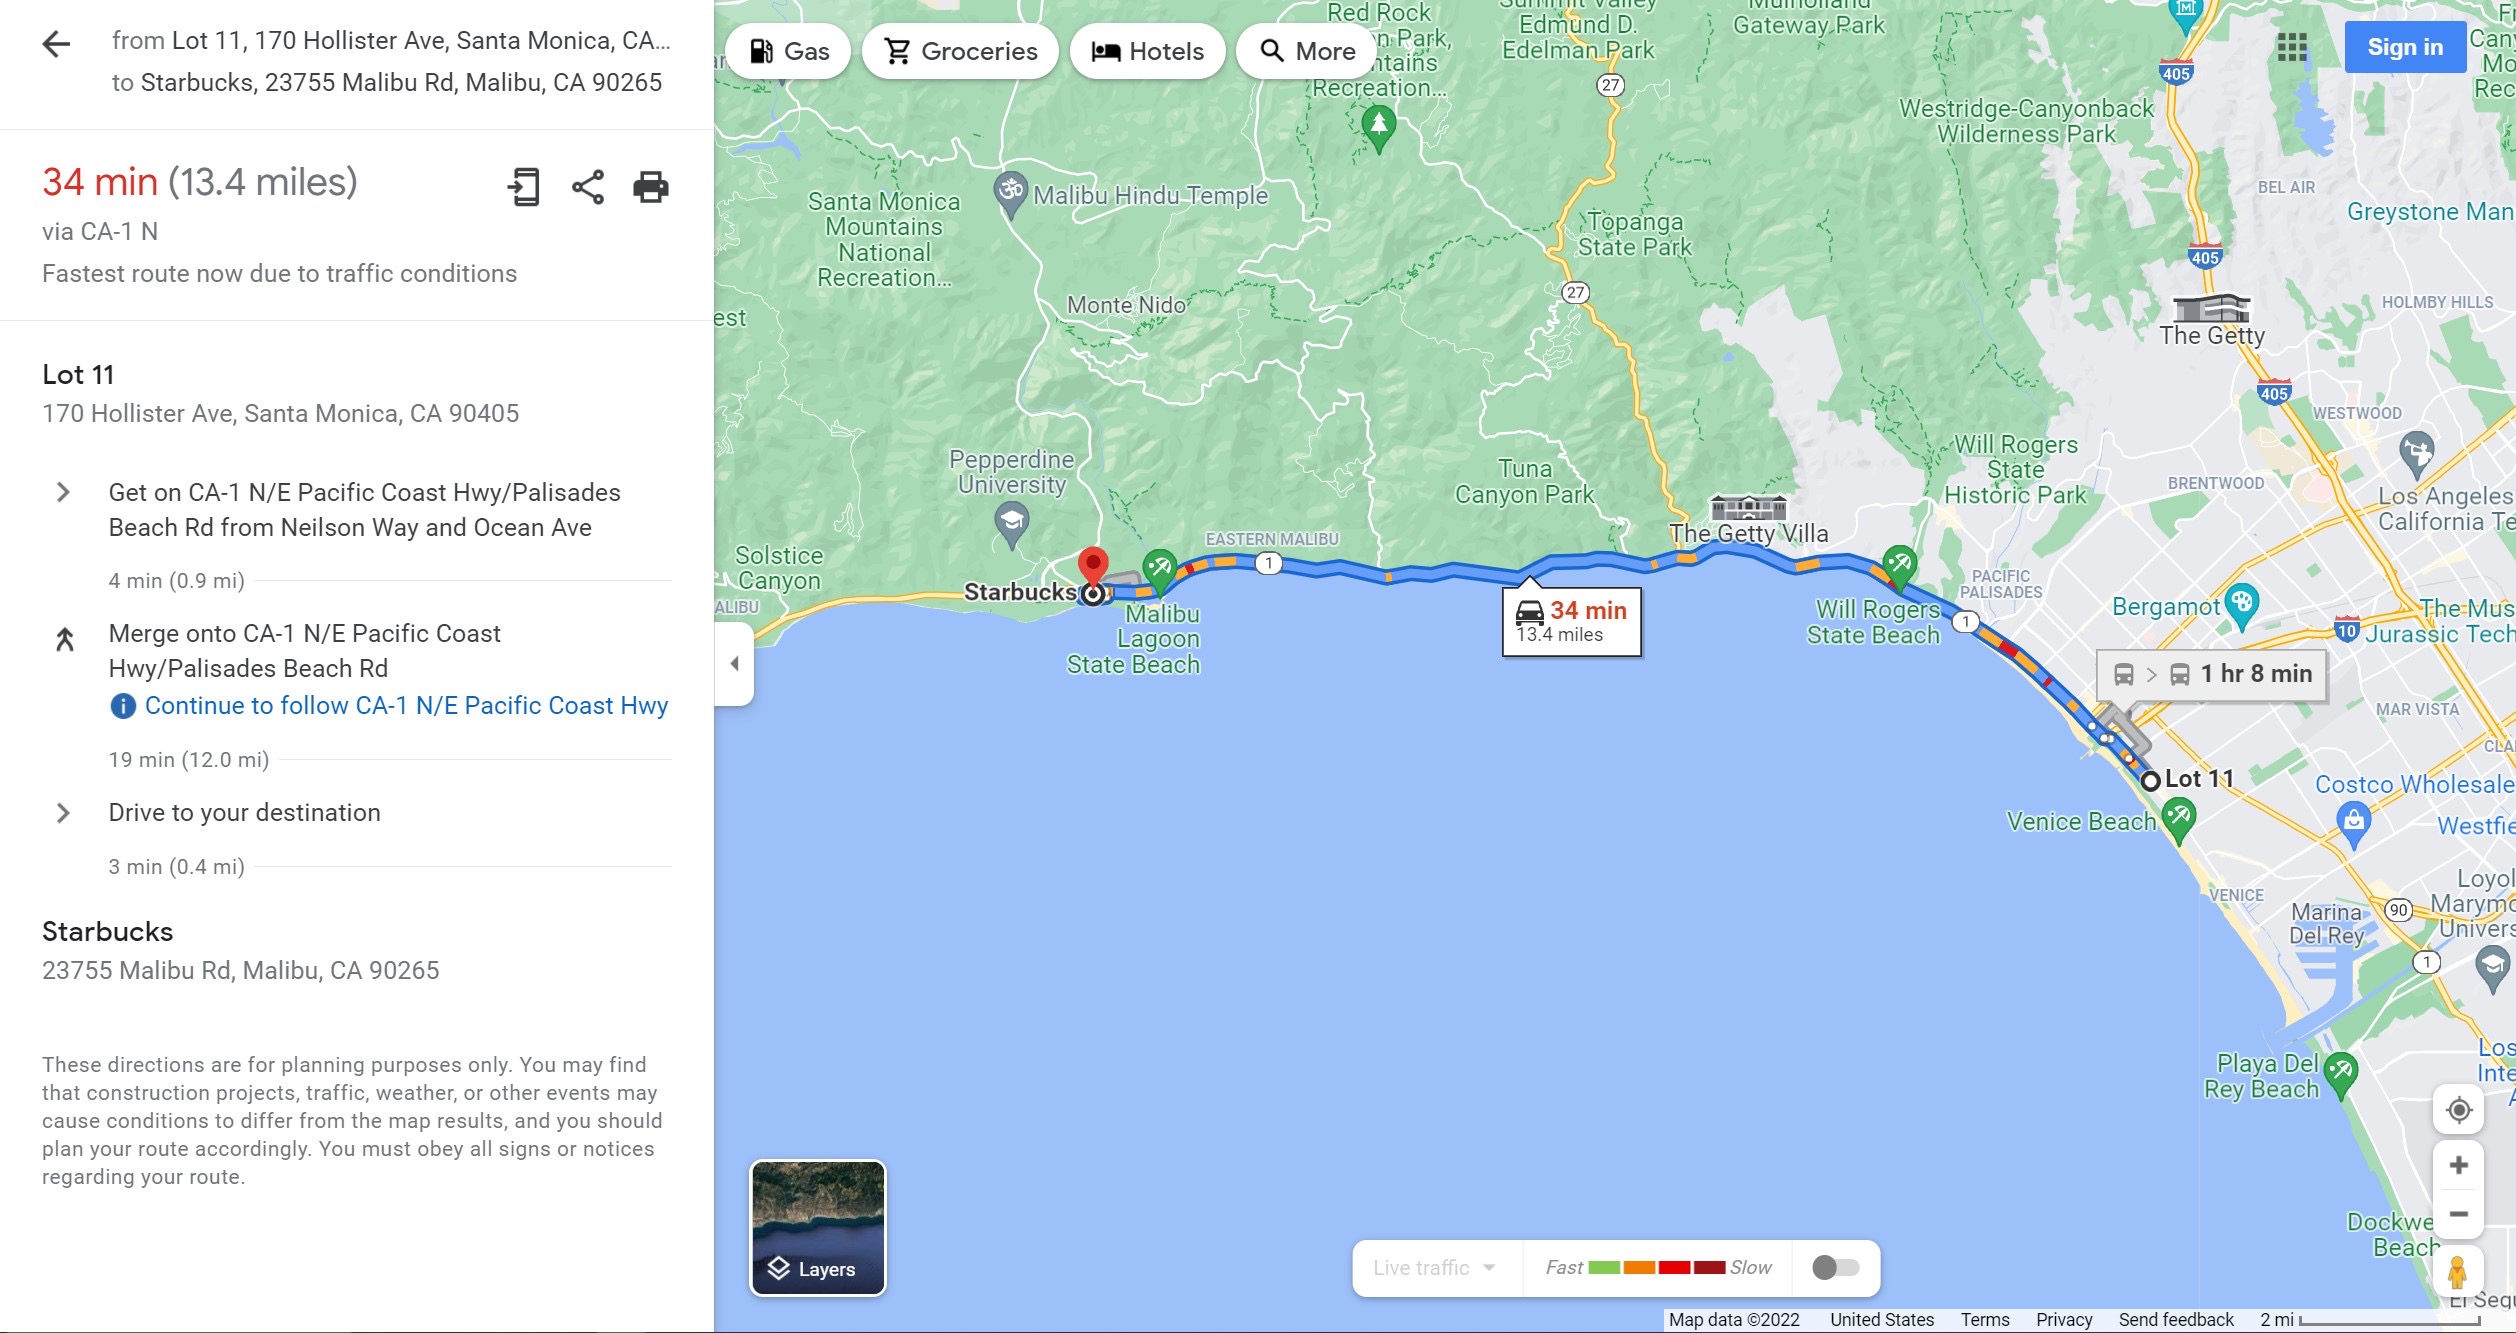
Task: Click the Costco Wholesale marker
Action: (x=2354, y=824)
